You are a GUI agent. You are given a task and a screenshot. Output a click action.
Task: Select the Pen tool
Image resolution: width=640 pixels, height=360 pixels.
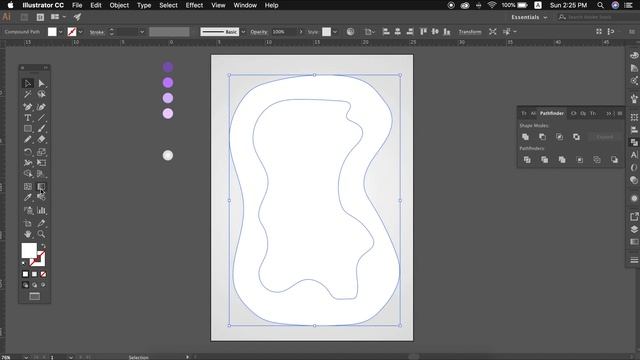(28, 107)
